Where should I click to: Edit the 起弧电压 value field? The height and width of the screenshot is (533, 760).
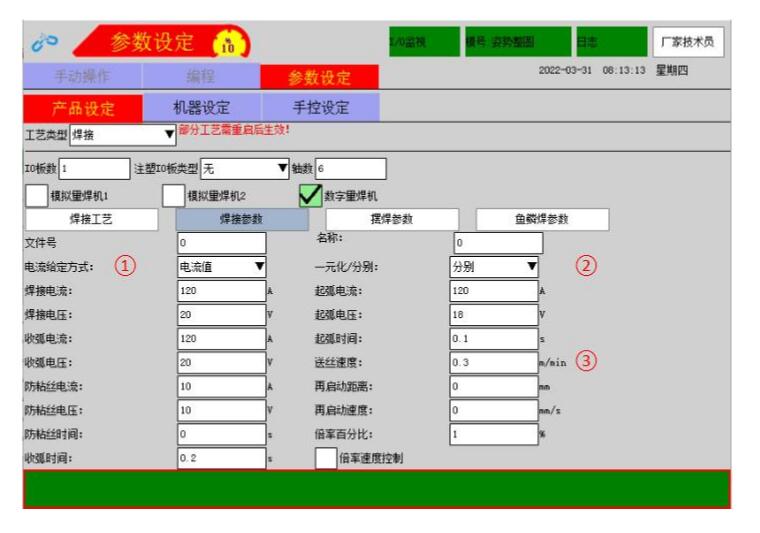[494, 314]
